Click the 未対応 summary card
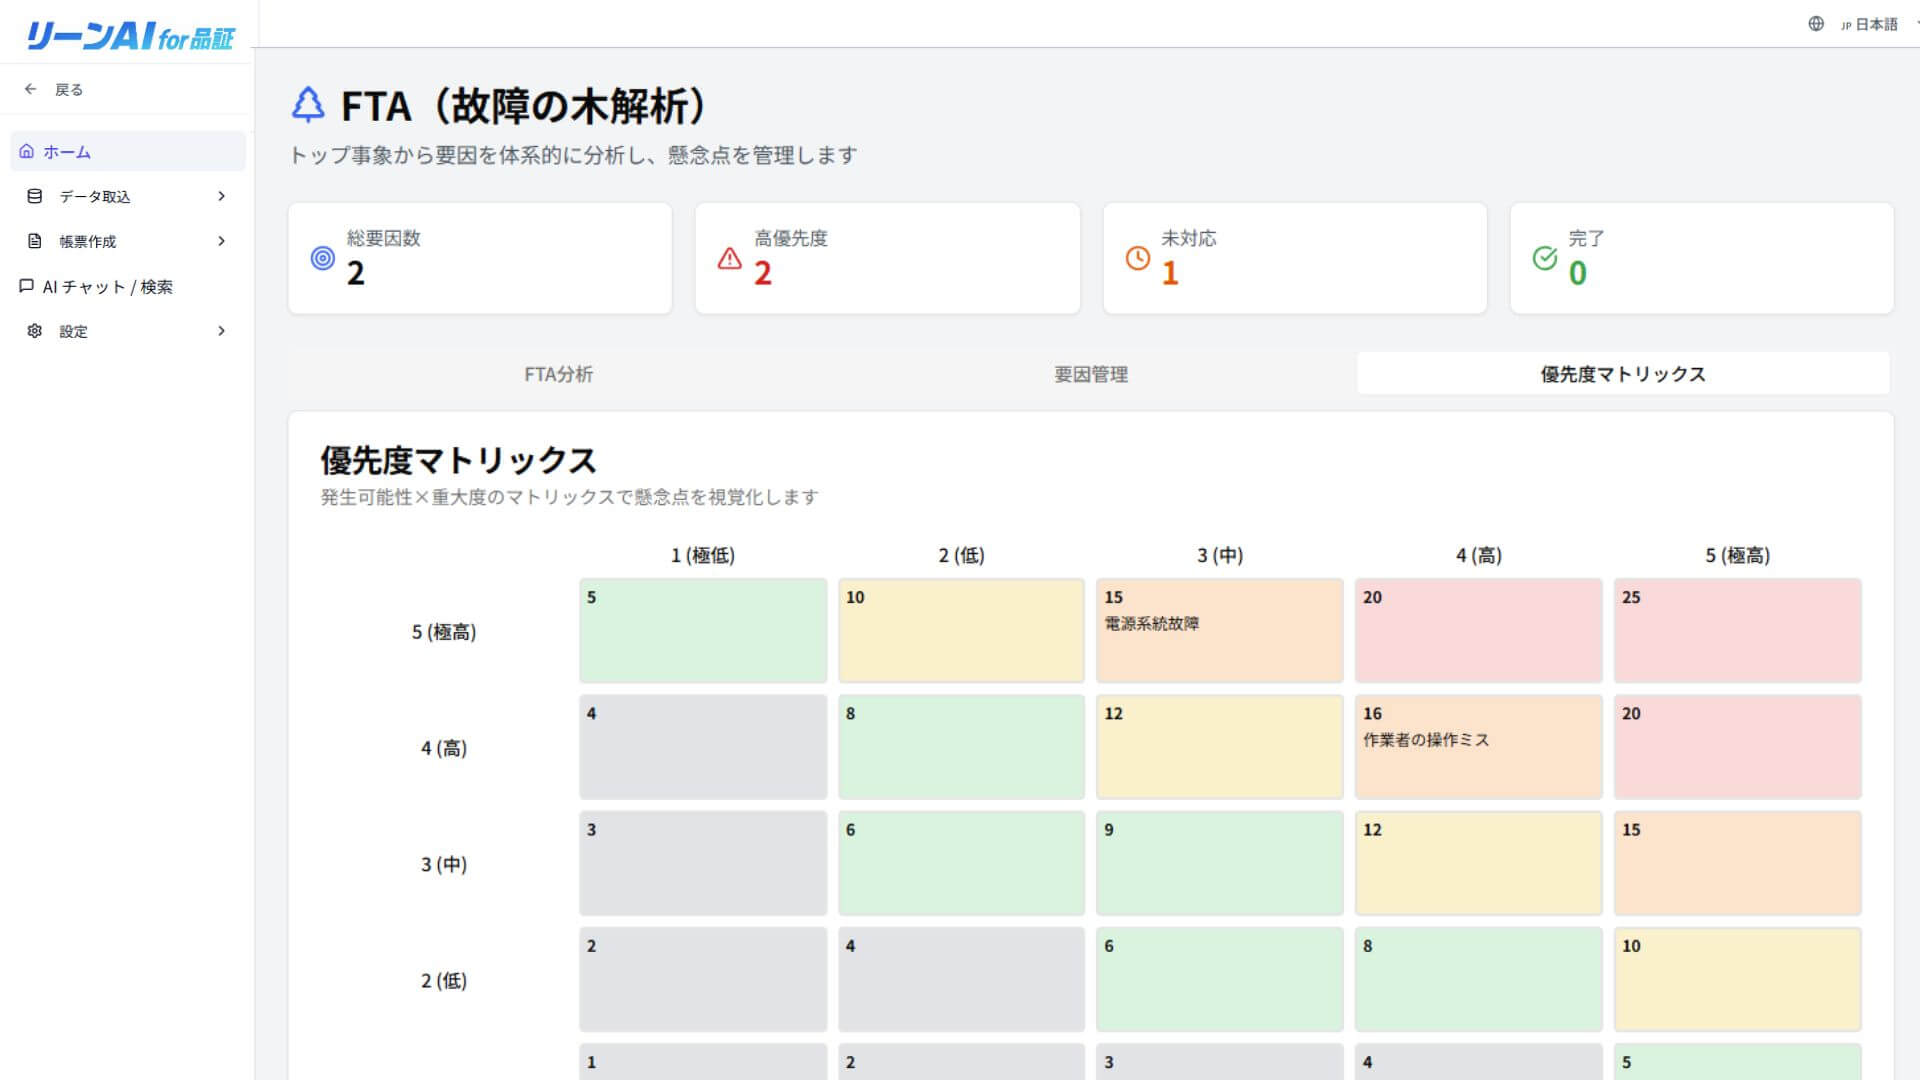 pyautogui.click(x=1295, y=258)
